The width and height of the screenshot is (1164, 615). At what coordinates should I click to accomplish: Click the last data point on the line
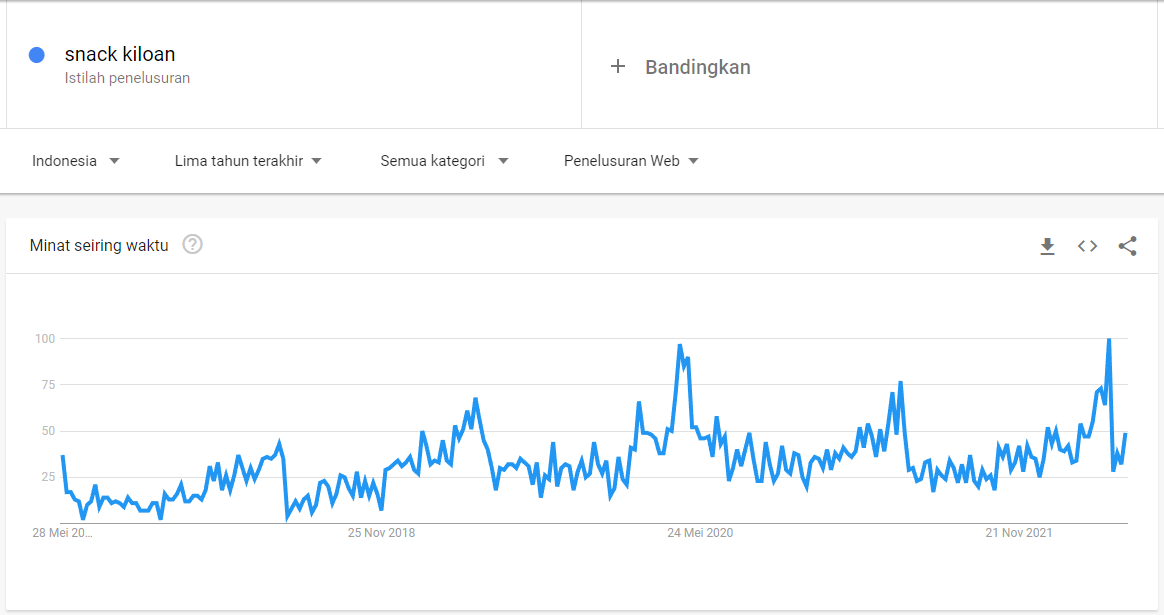tap(1125, 434)
